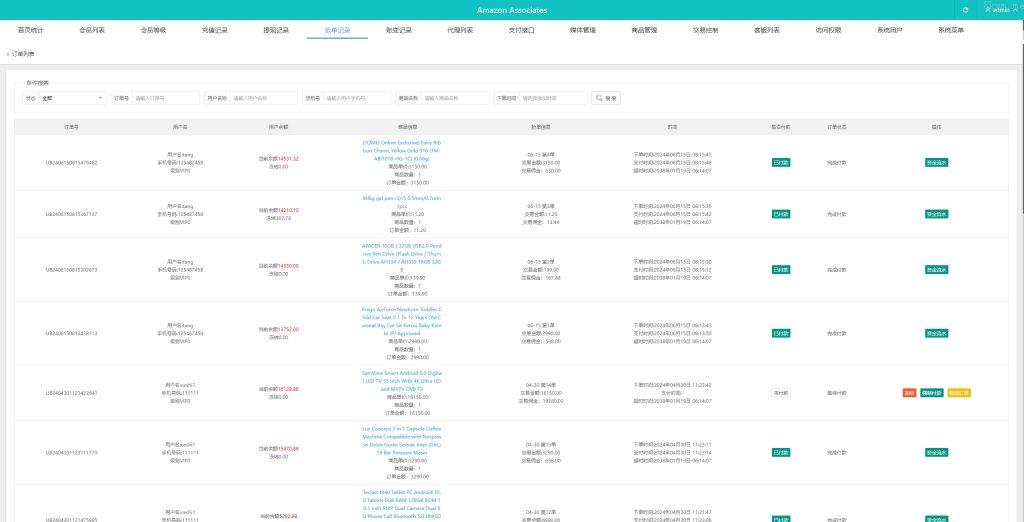Open the 会员列表 navigation tab
1024x522 pixels.
(x=92, y=31)
